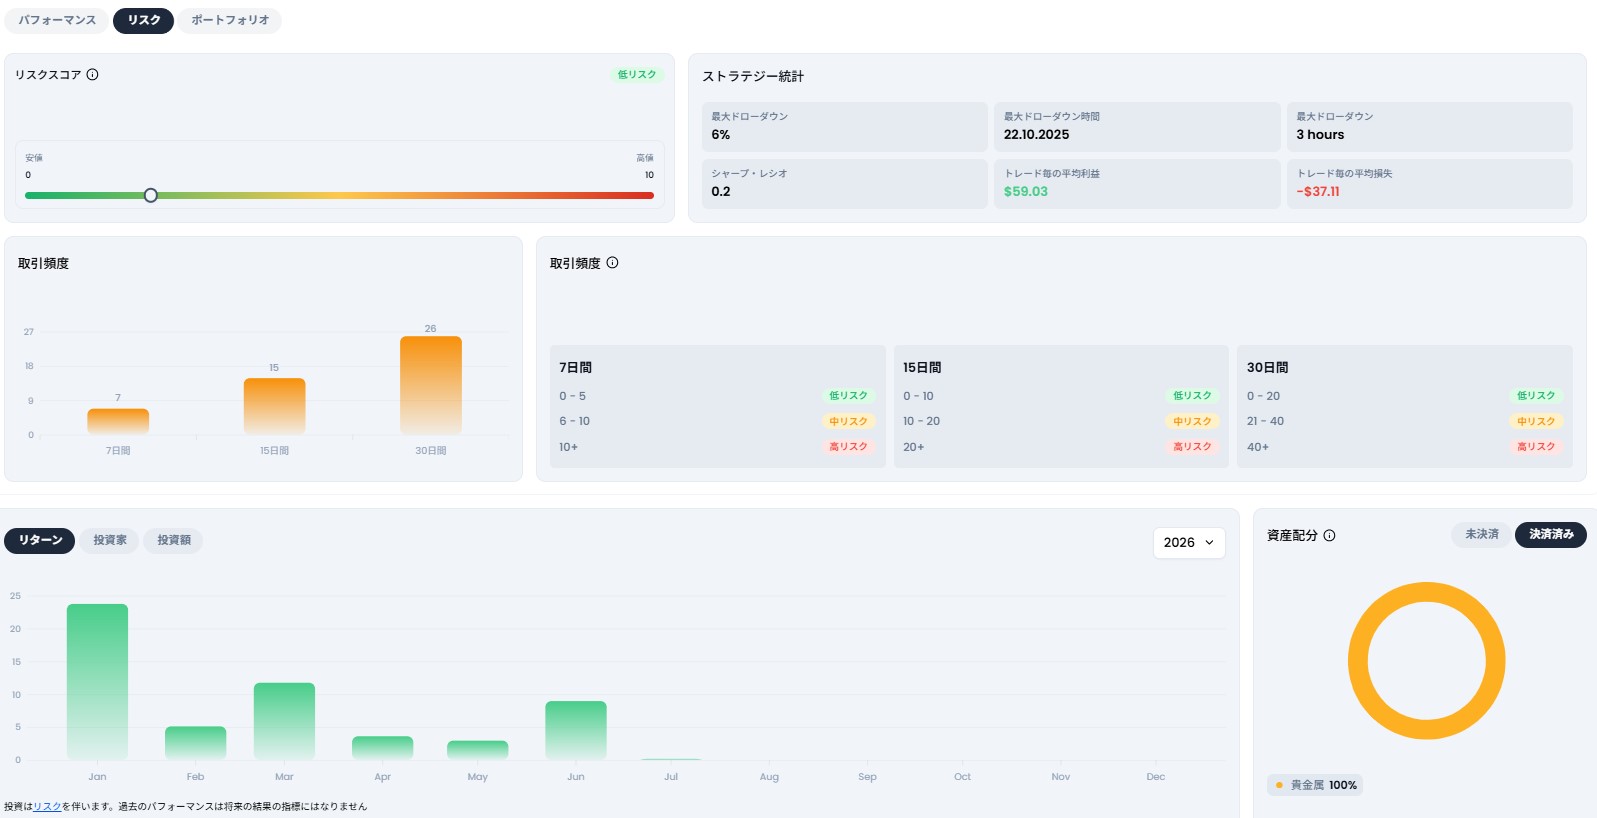Click the 資産配分 info icon

1329,535
